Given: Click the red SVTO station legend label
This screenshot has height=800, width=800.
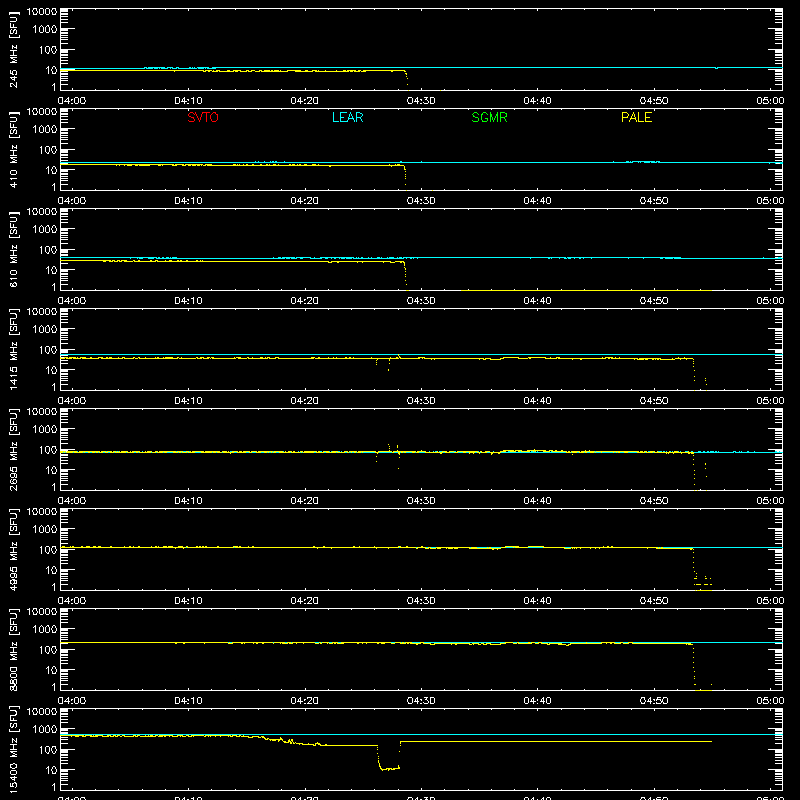Looking at the screenshot, I should (x=203, y=117).
